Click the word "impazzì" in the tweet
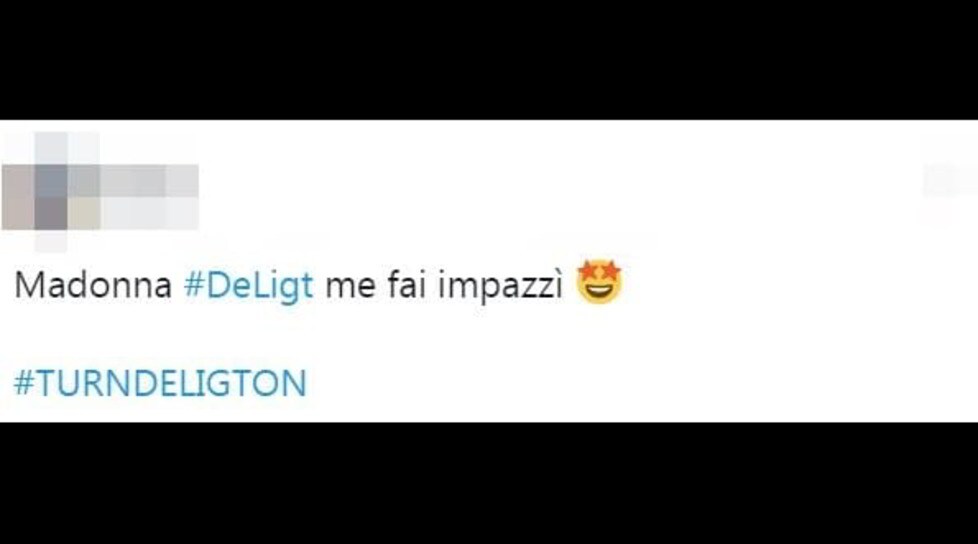 point(500,286)
